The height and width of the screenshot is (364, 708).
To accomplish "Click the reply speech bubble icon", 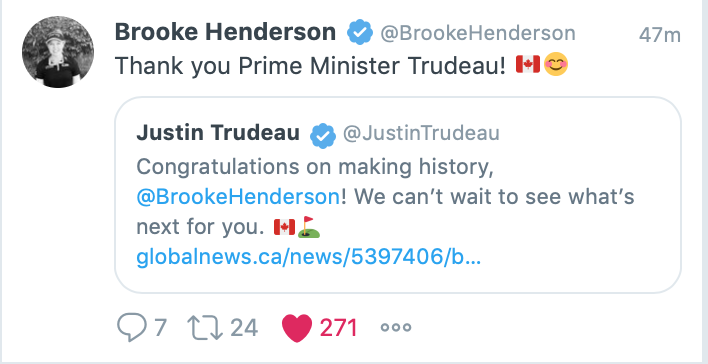I will coord(132,327).
